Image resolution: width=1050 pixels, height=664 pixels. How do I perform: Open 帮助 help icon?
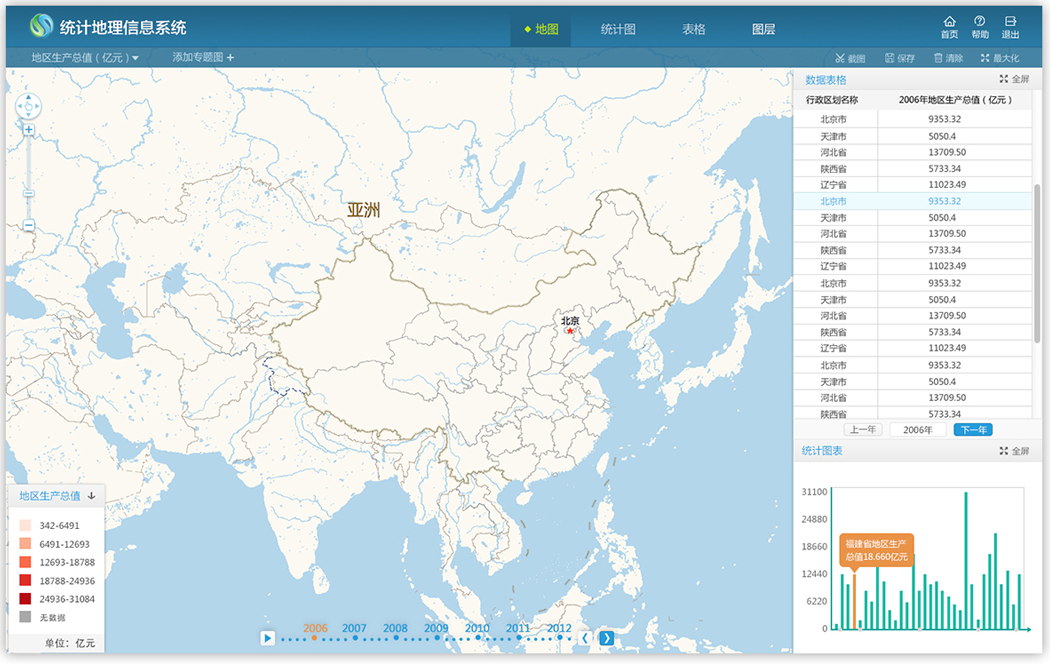tap(979, 22)
